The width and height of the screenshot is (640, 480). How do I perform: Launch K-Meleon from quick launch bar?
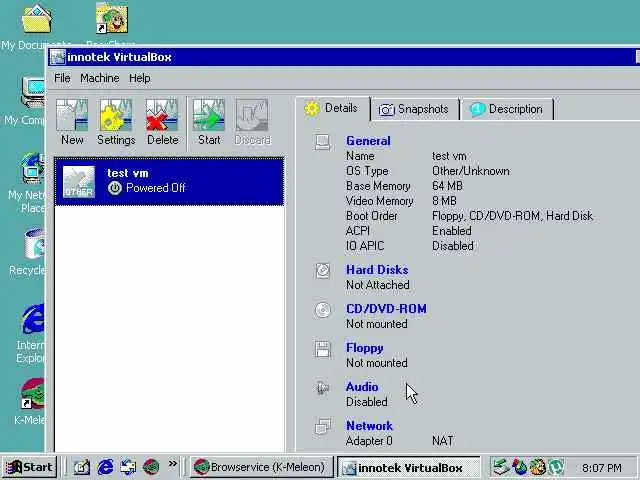coord(151,467)
